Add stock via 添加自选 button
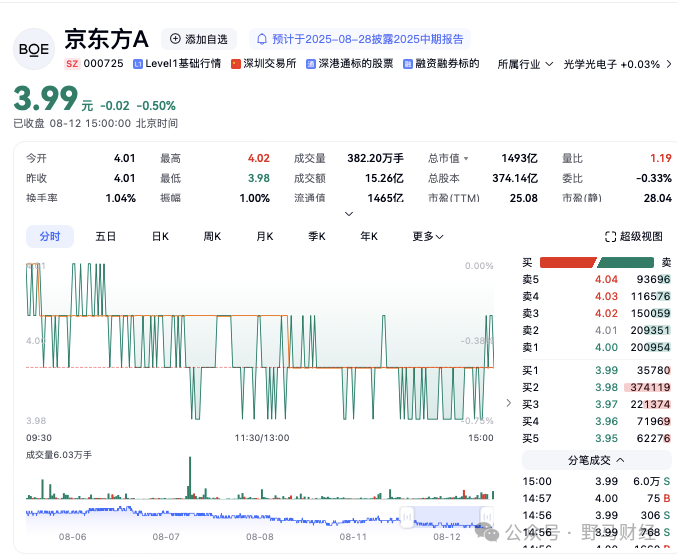The width and height of the screenshot is (677, 559). coord(199,39)
